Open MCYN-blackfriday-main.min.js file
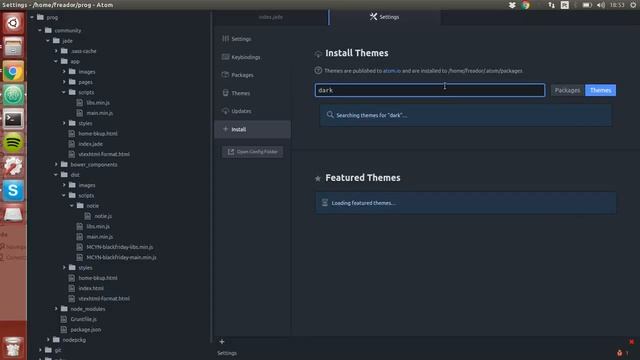 pyautogui.click(x=121, y=258)
